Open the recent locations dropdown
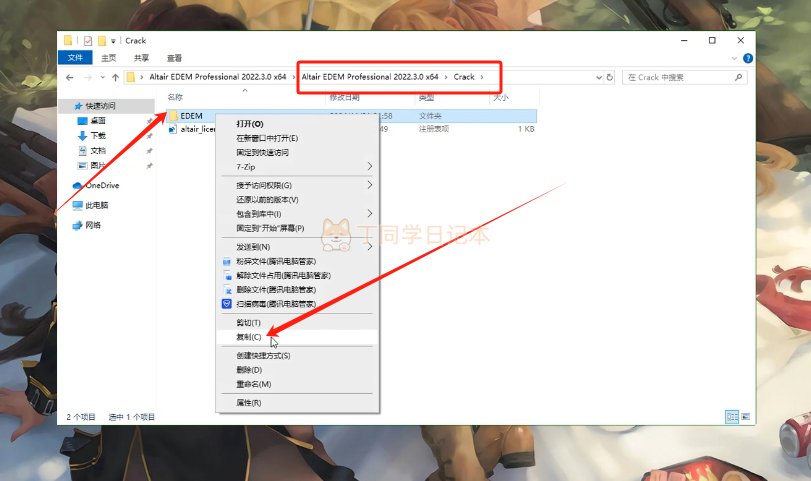 pos(102,78)
